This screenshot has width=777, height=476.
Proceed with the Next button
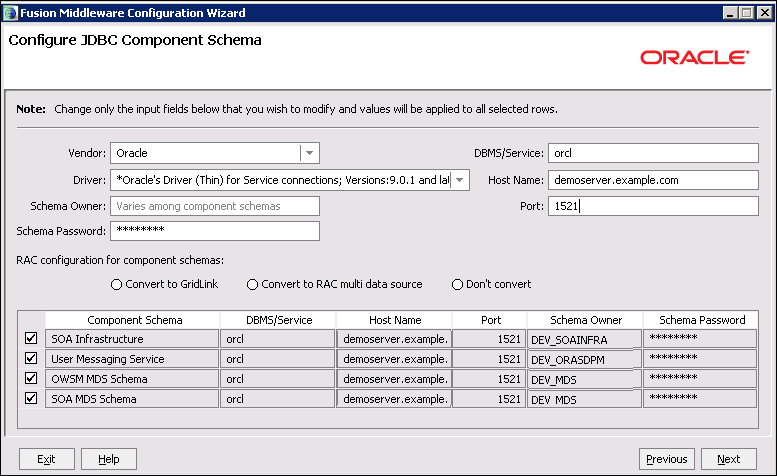pyautogui.click(x=728, y=459)
